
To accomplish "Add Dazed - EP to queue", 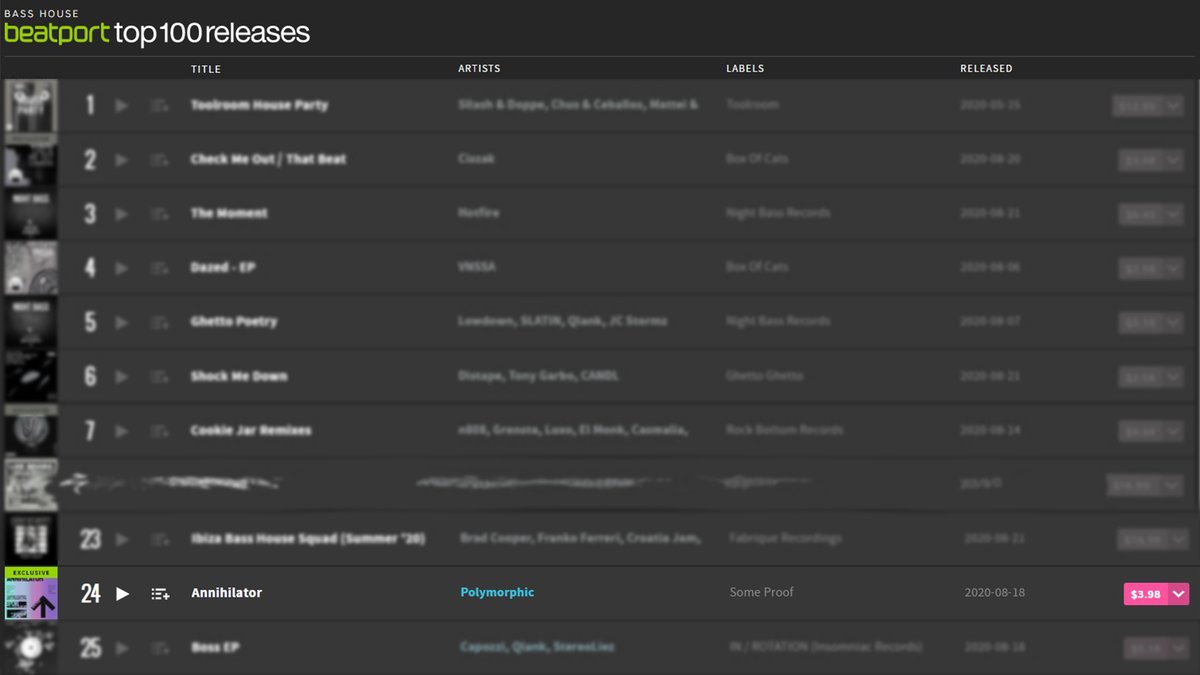I will click(x=159, y=268).
